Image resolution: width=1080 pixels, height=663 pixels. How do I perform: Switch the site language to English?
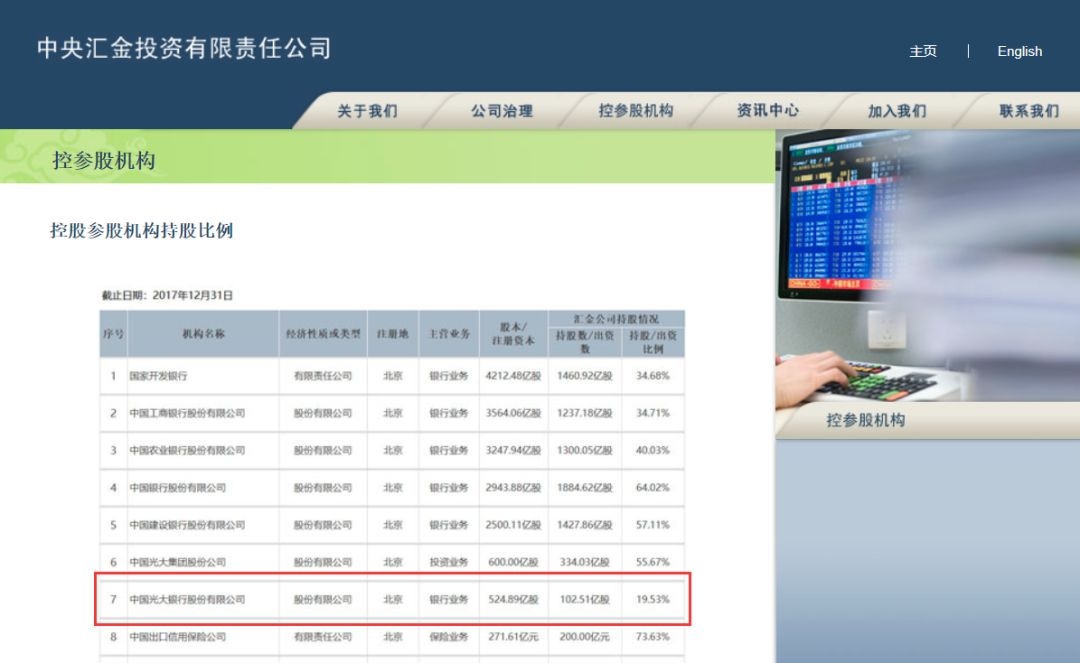tap(1019, 52)
